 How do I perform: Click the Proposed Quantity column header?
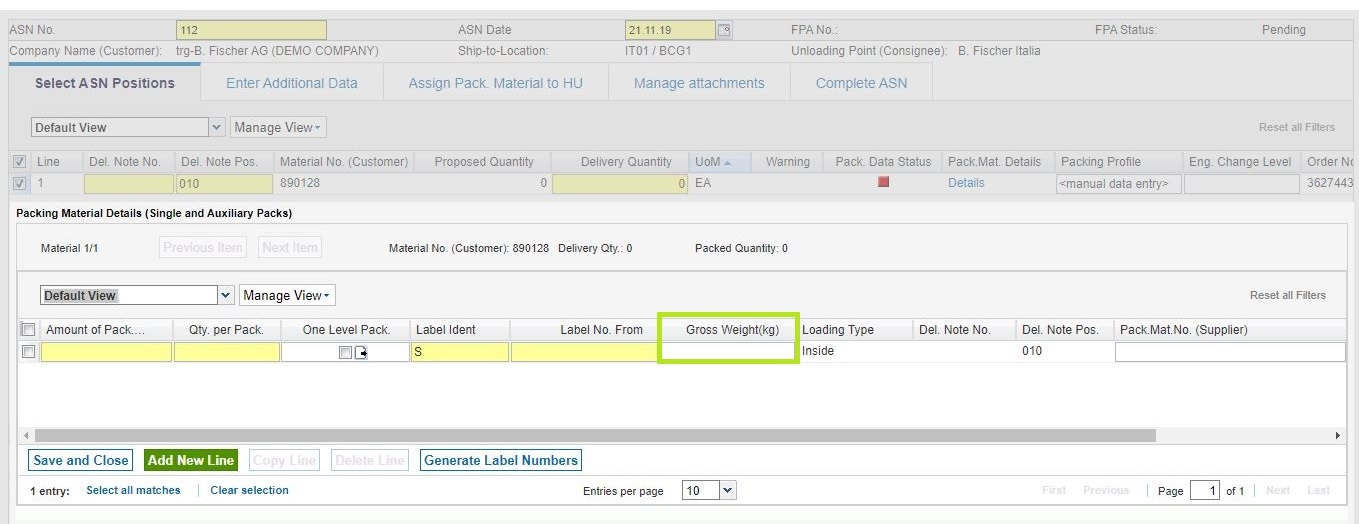[484, 162]
